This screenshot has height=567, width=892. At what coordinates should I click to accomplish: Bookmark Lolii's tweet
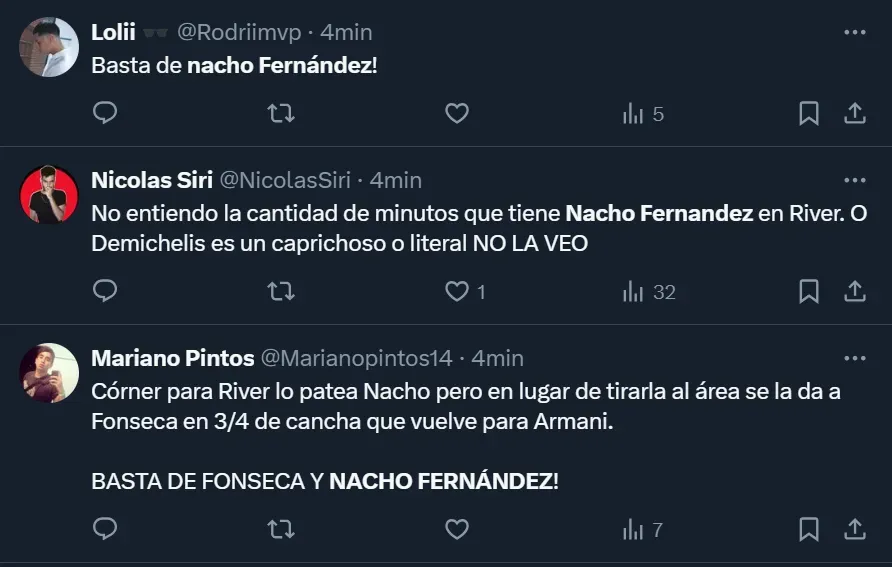click(x=809, y=114)
